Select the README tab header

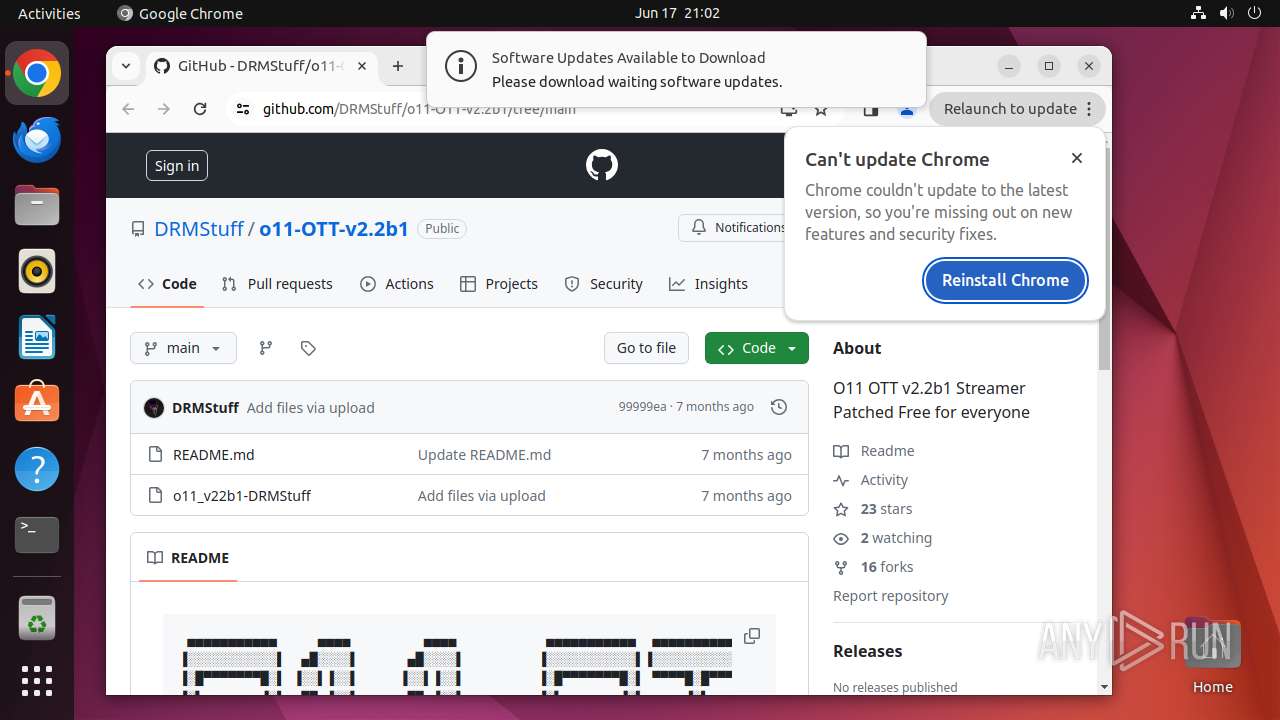pyautogui.click(x=188, y=558)
